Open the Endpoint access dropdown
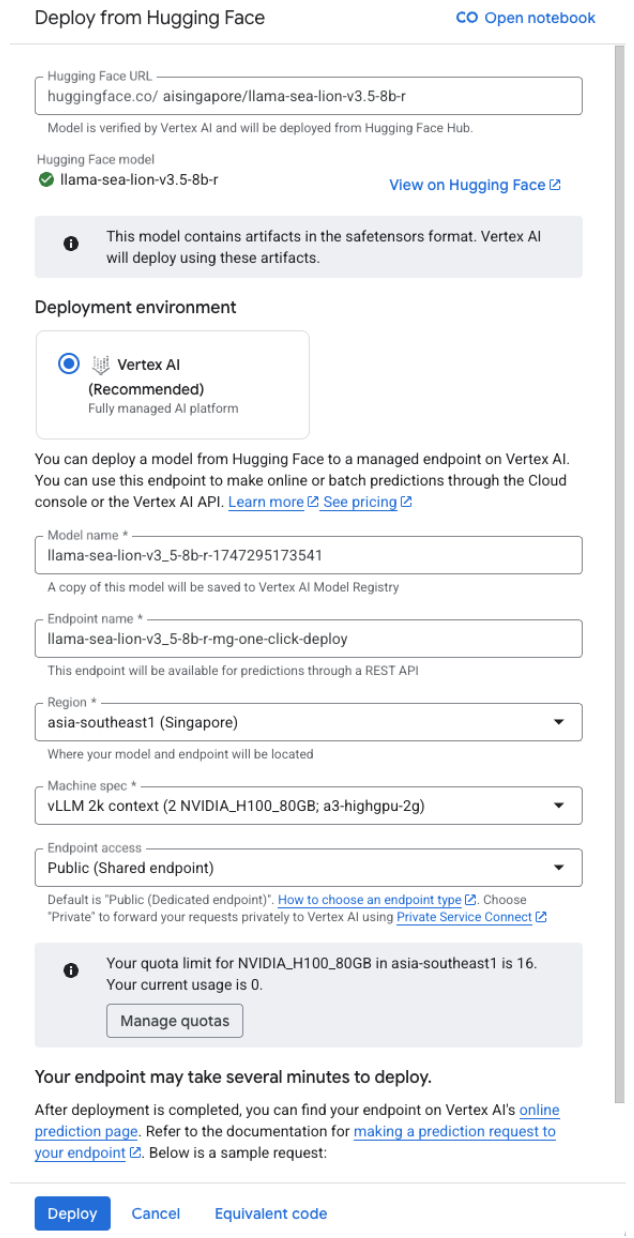Viewport: 634px width, 1238px height. (559, 867)
